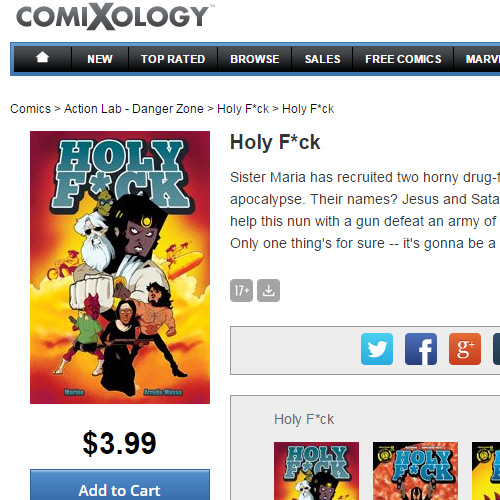Viewport: 500px width, 500px height.
Task: Click the partially visible share icon after Google Plus
Action: point(496,349)
